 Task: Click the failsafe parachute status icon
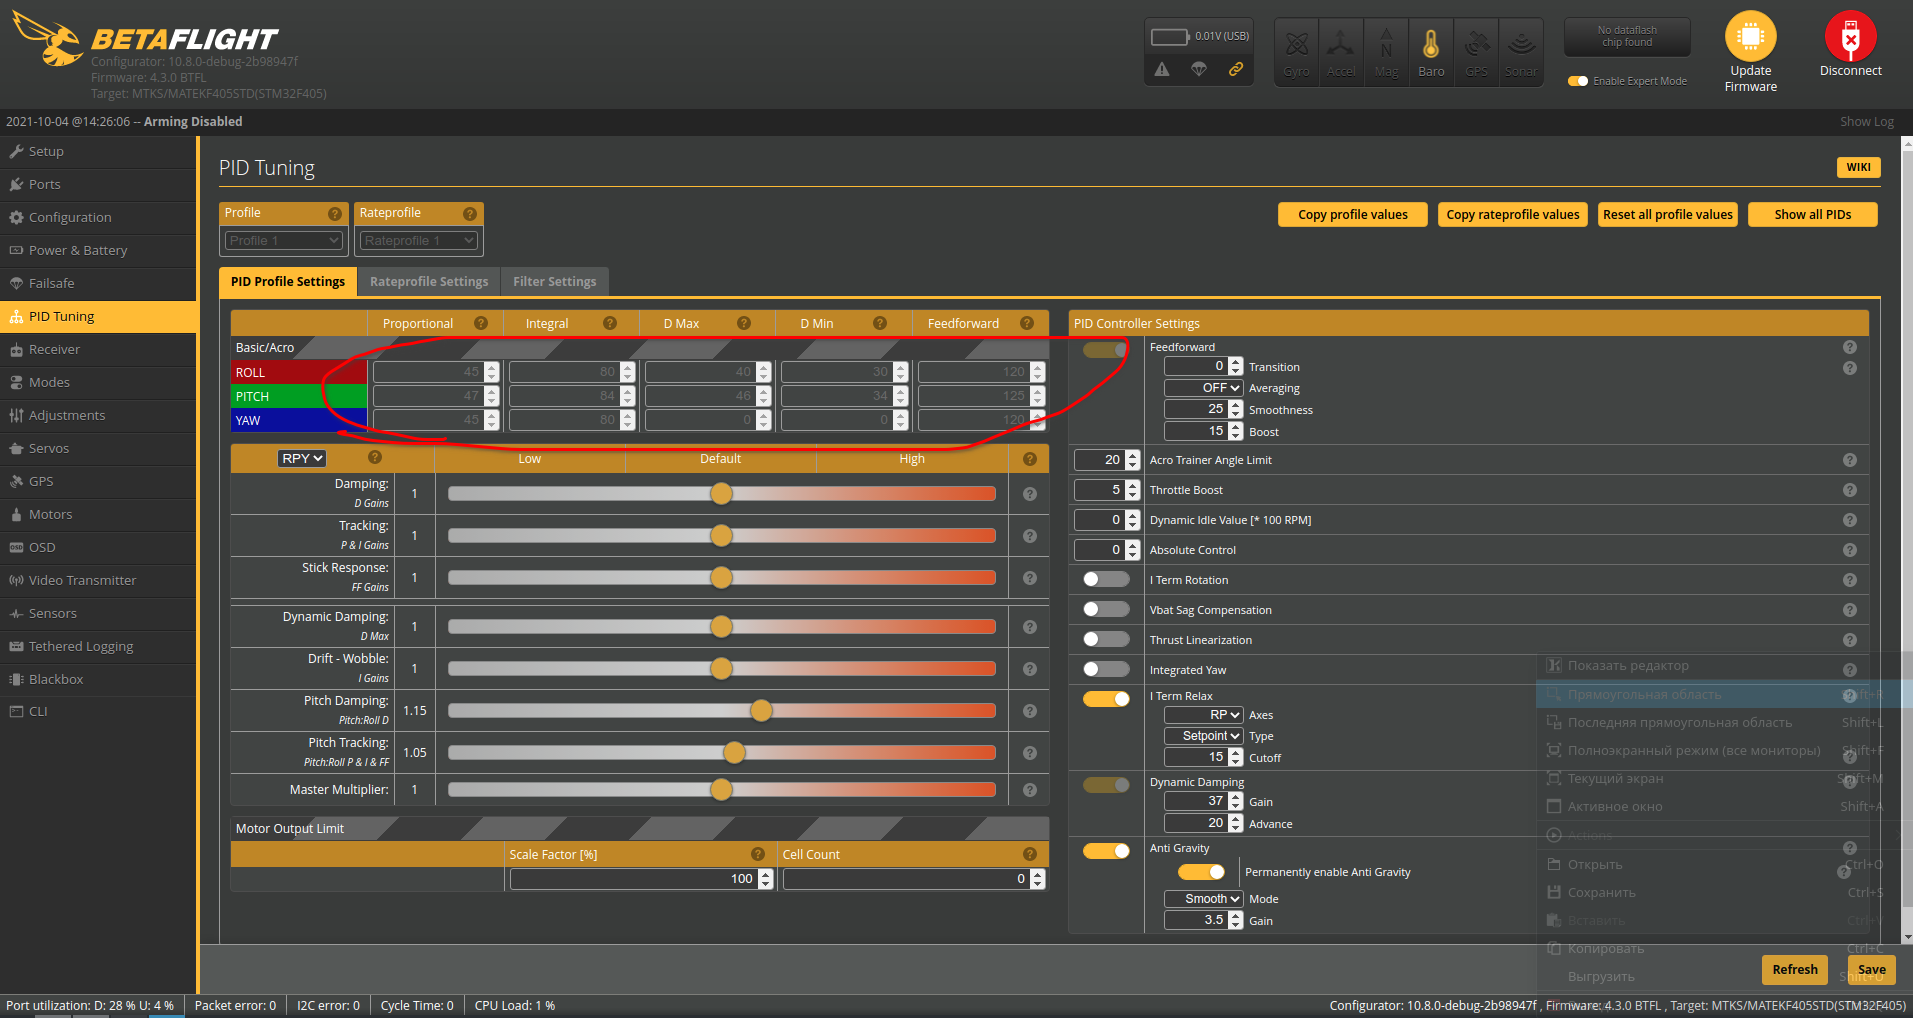tap(1199, 69)
